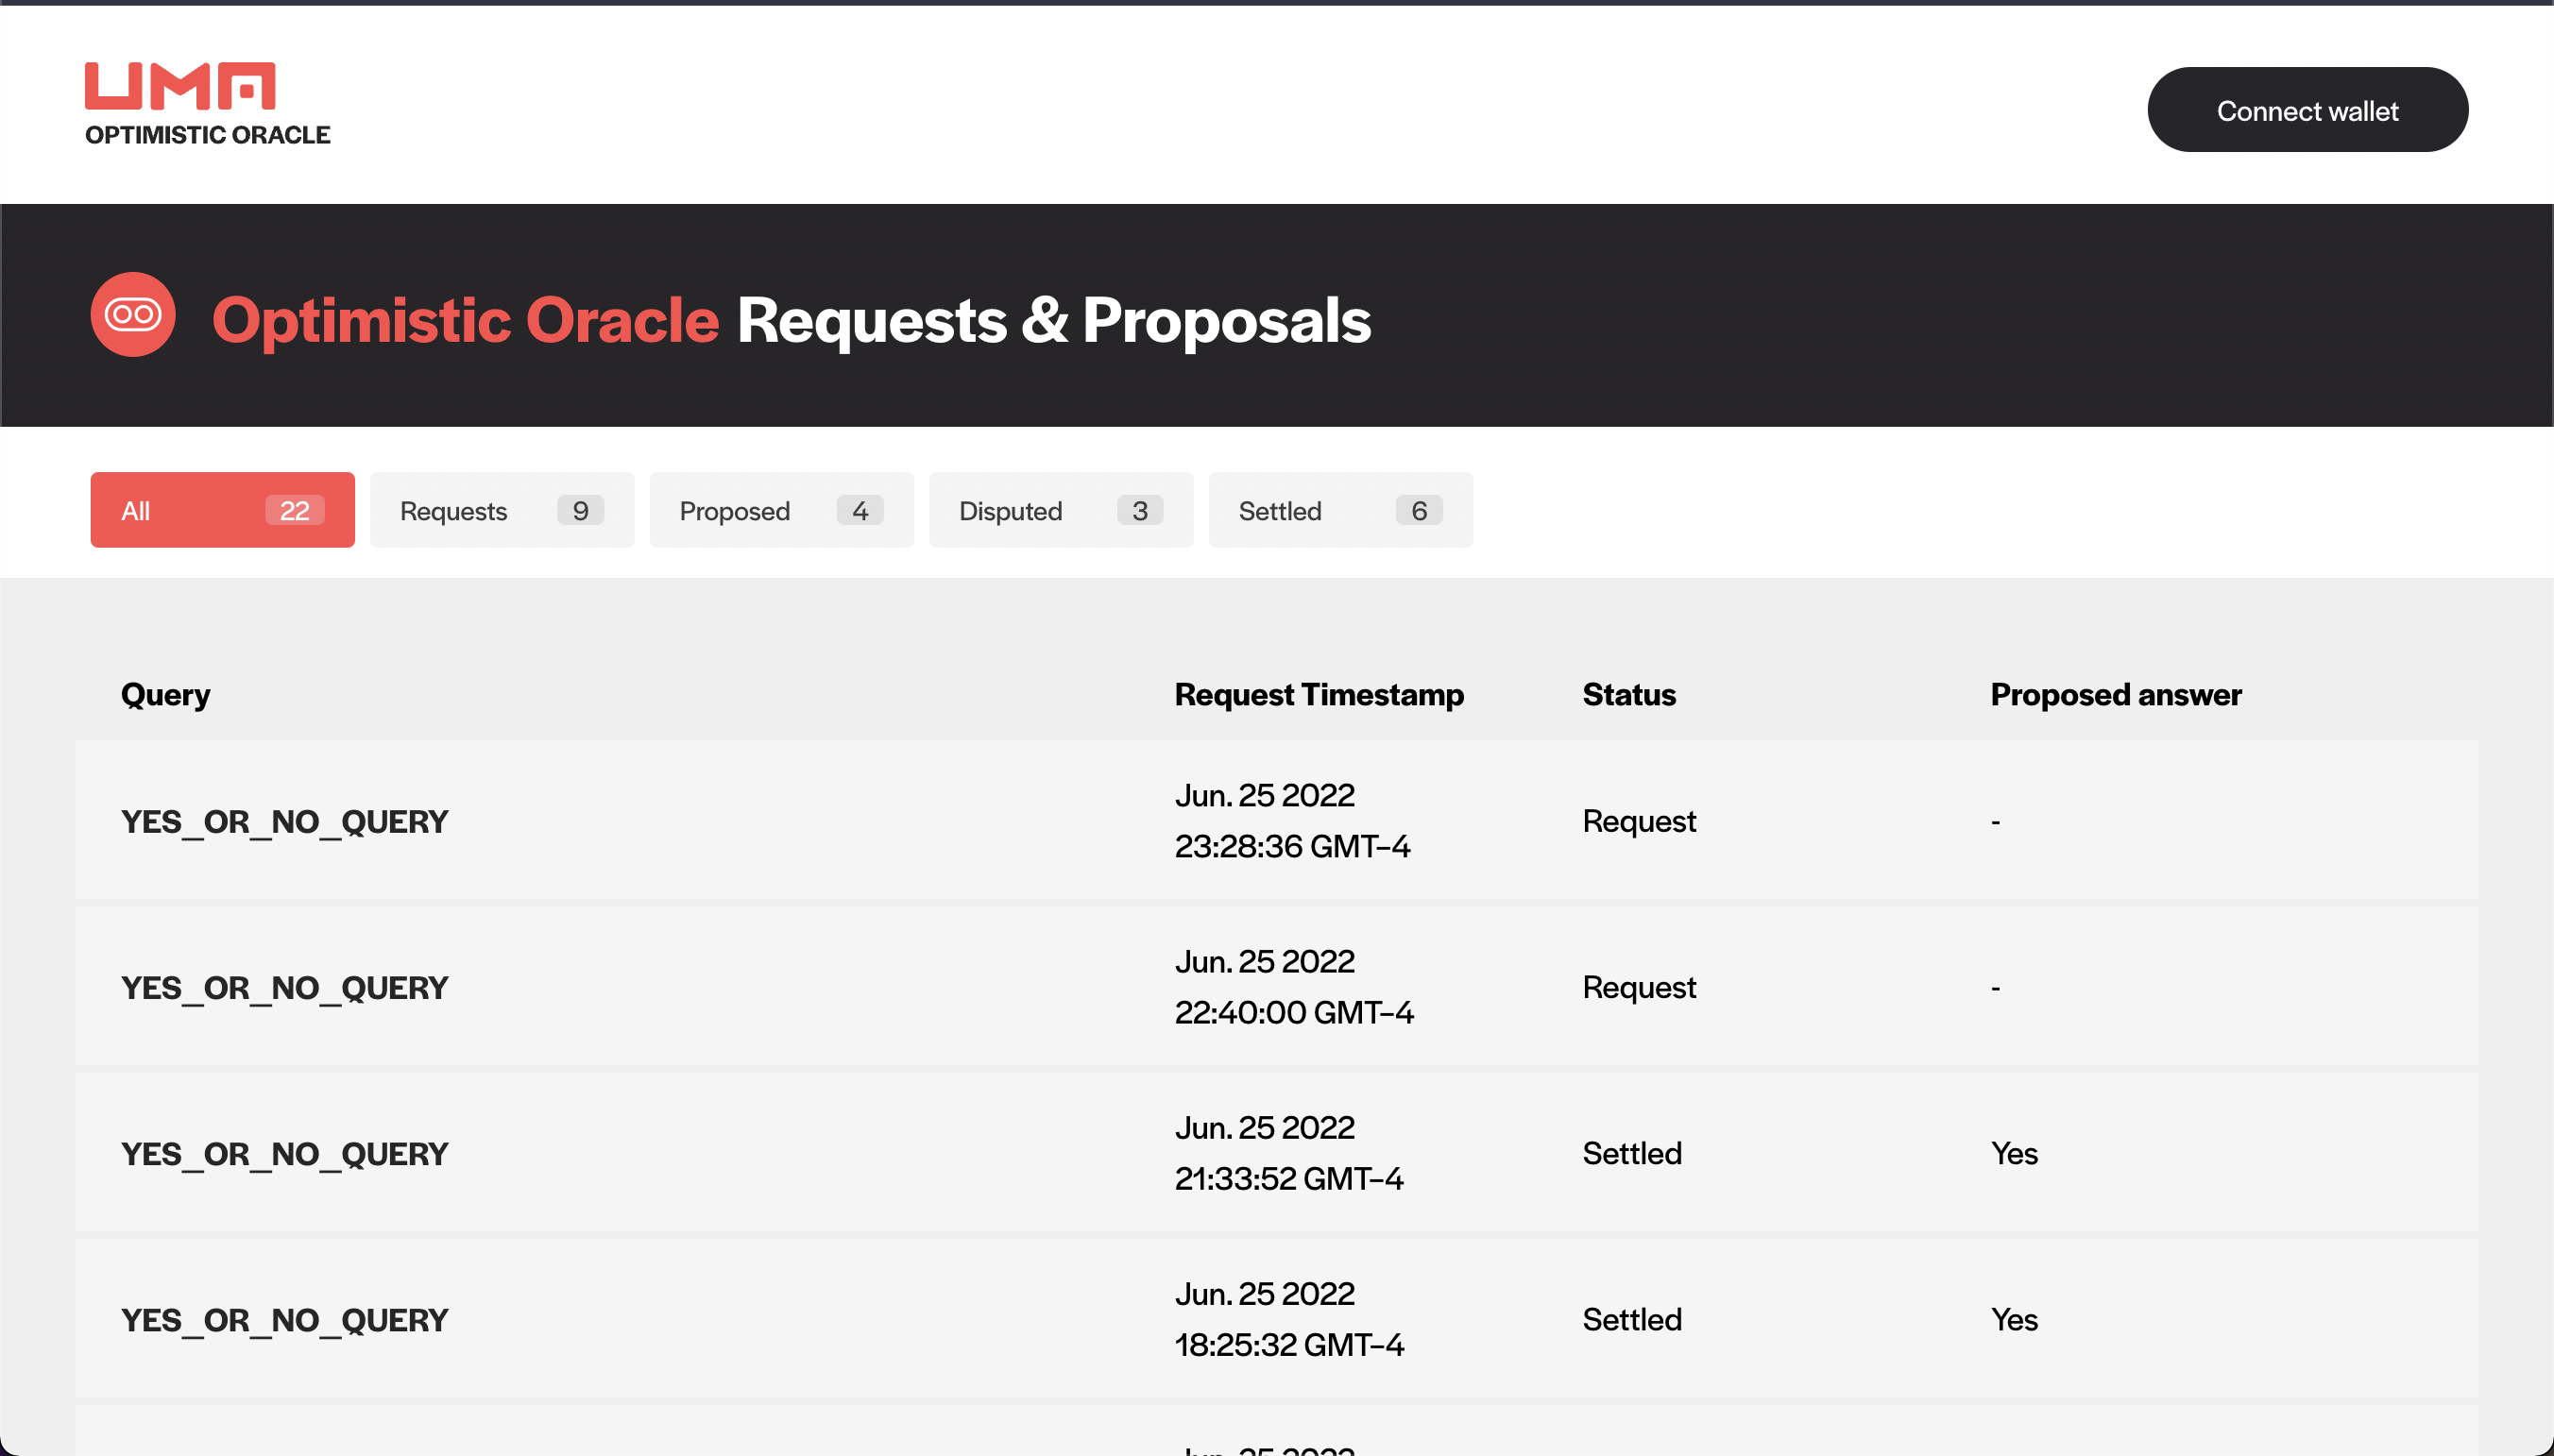Click the 6 count badge on Settled
This screenshot has width=2554, height=1456.
[1419, 510]
